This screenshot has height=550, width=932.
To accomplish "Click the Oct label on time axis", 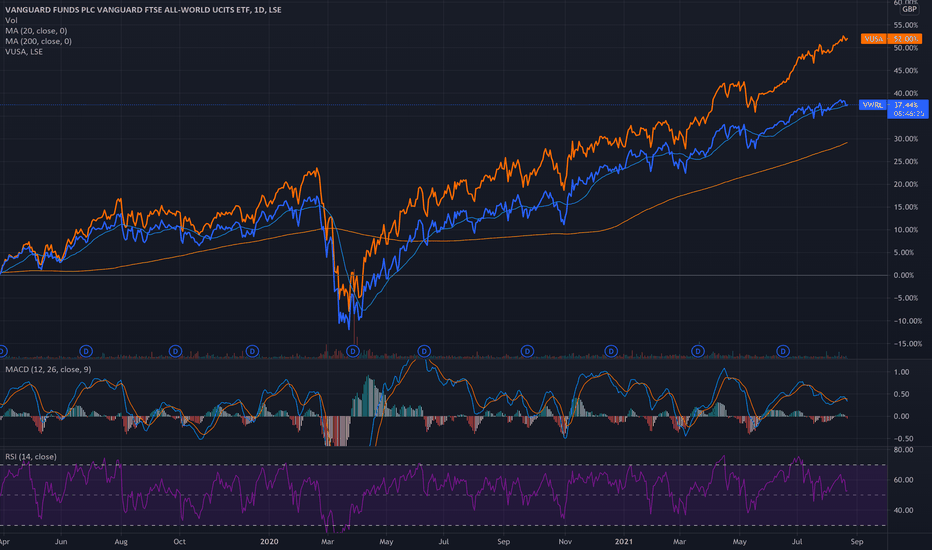I will click(x=180, y=542).
